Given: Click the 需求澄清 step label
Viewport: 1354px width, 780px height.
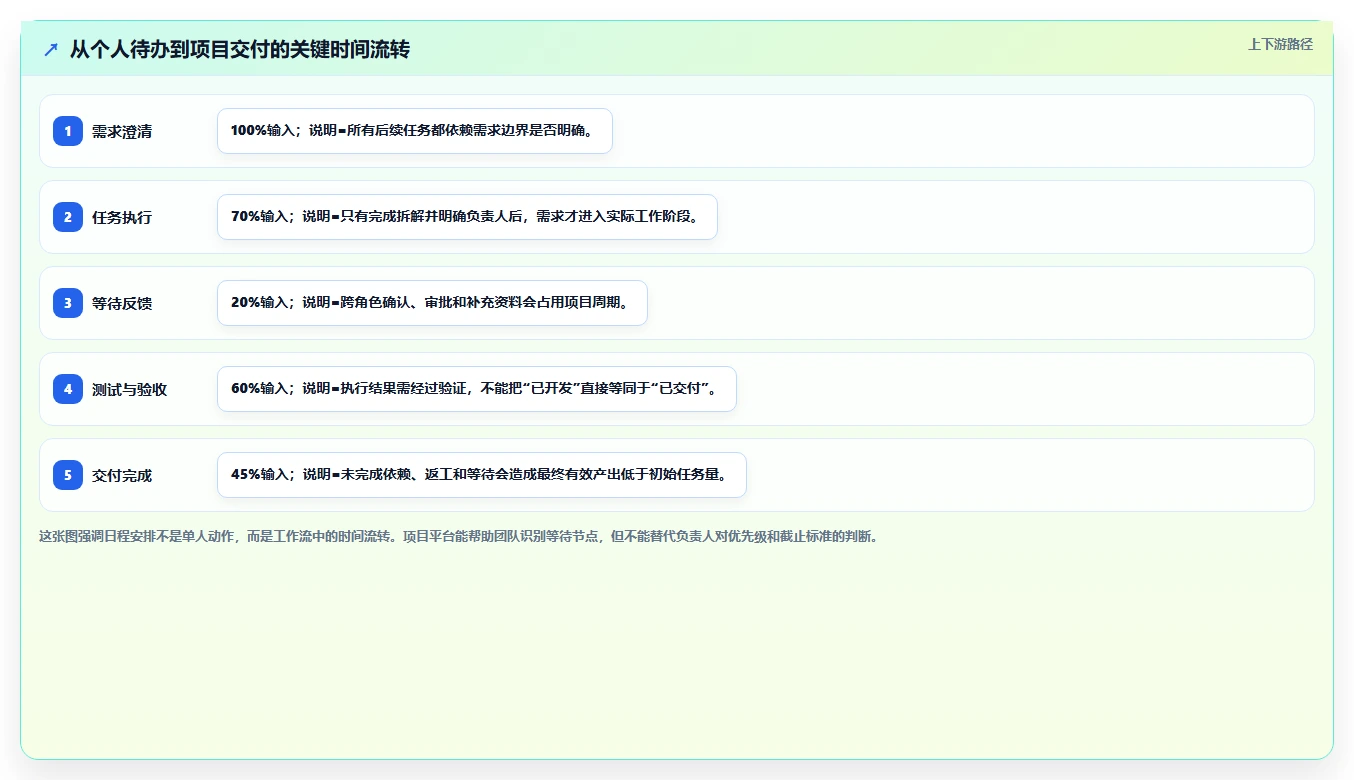Looking at the screenshot, I should [x=122, y=131].
